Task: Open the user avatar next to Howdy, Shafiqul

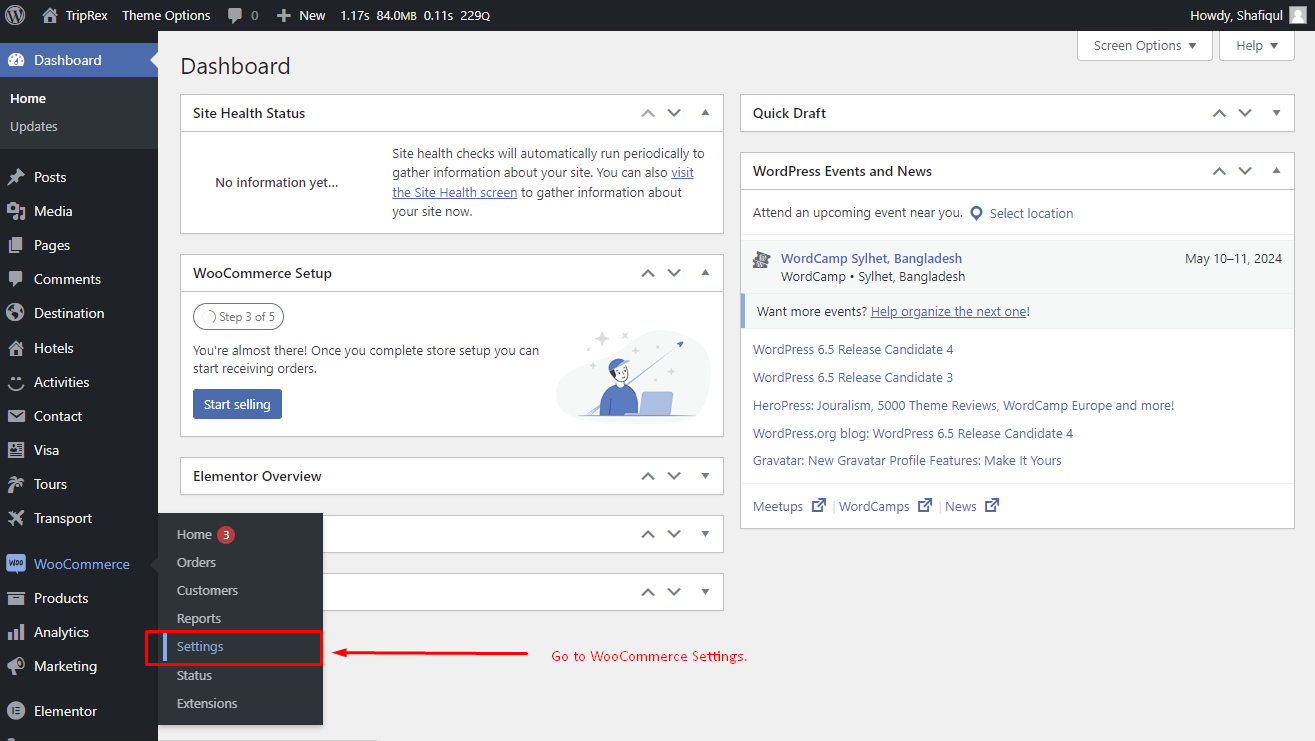Action: 1297,15
